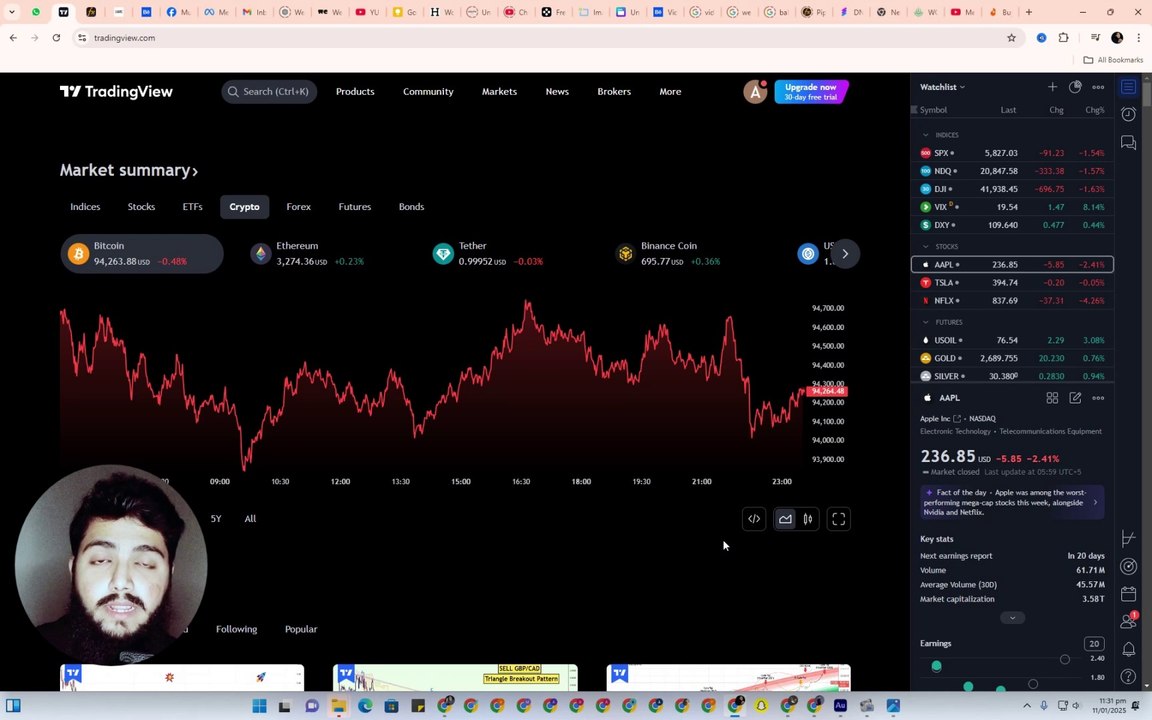Switch chart to area style

click(x=785, y=519)
